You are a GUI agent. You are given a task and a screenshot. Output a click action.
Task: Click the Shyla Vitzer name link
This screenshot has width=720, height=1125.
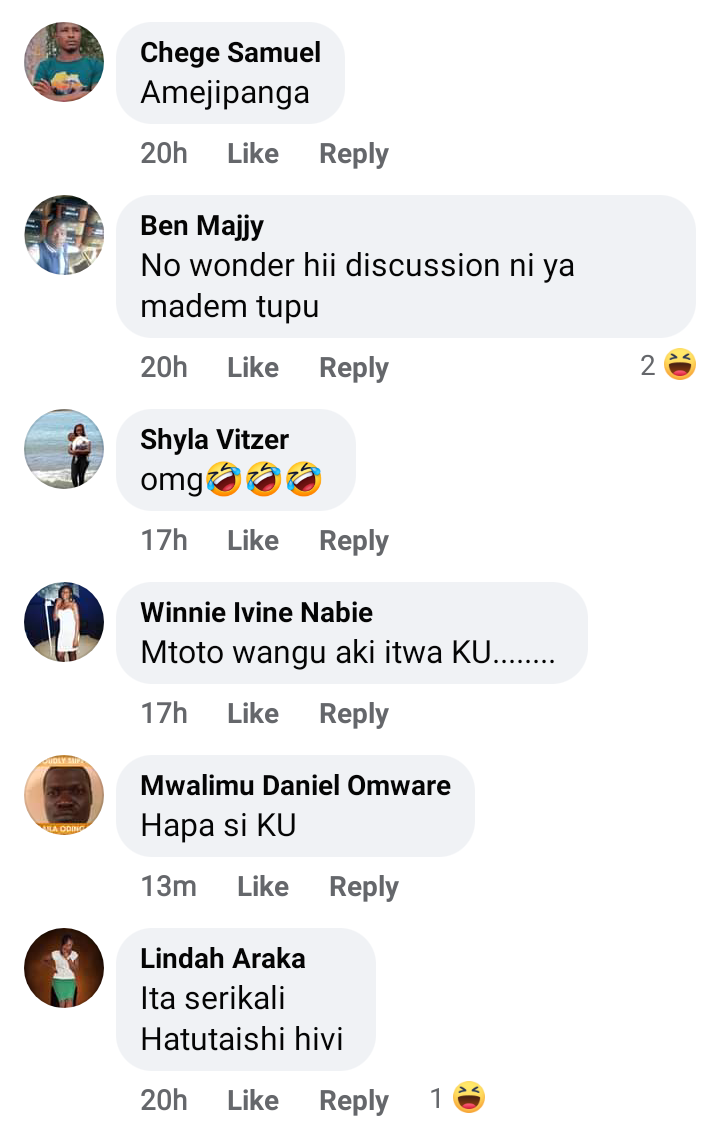click(214, 439)
